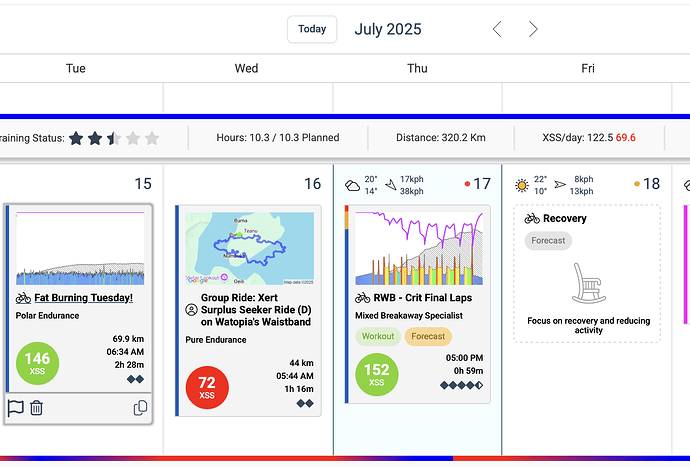Click the cloudy weather icon on Thursday
Viewport: 690px width, 467px height.
click(x=352, y=185)
